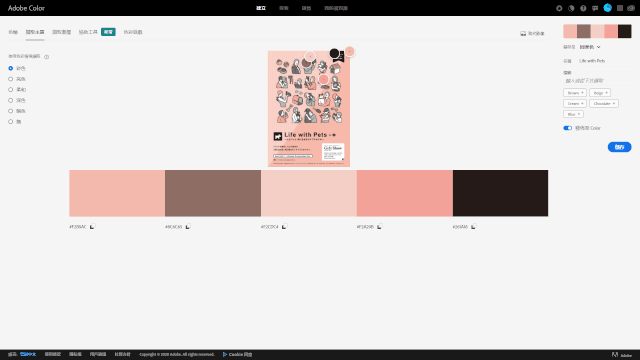Open the Creative Cloud icon in the header
The height and width of the screenshot is (360, 640).
pyautogui.click(x=631, y=8)
